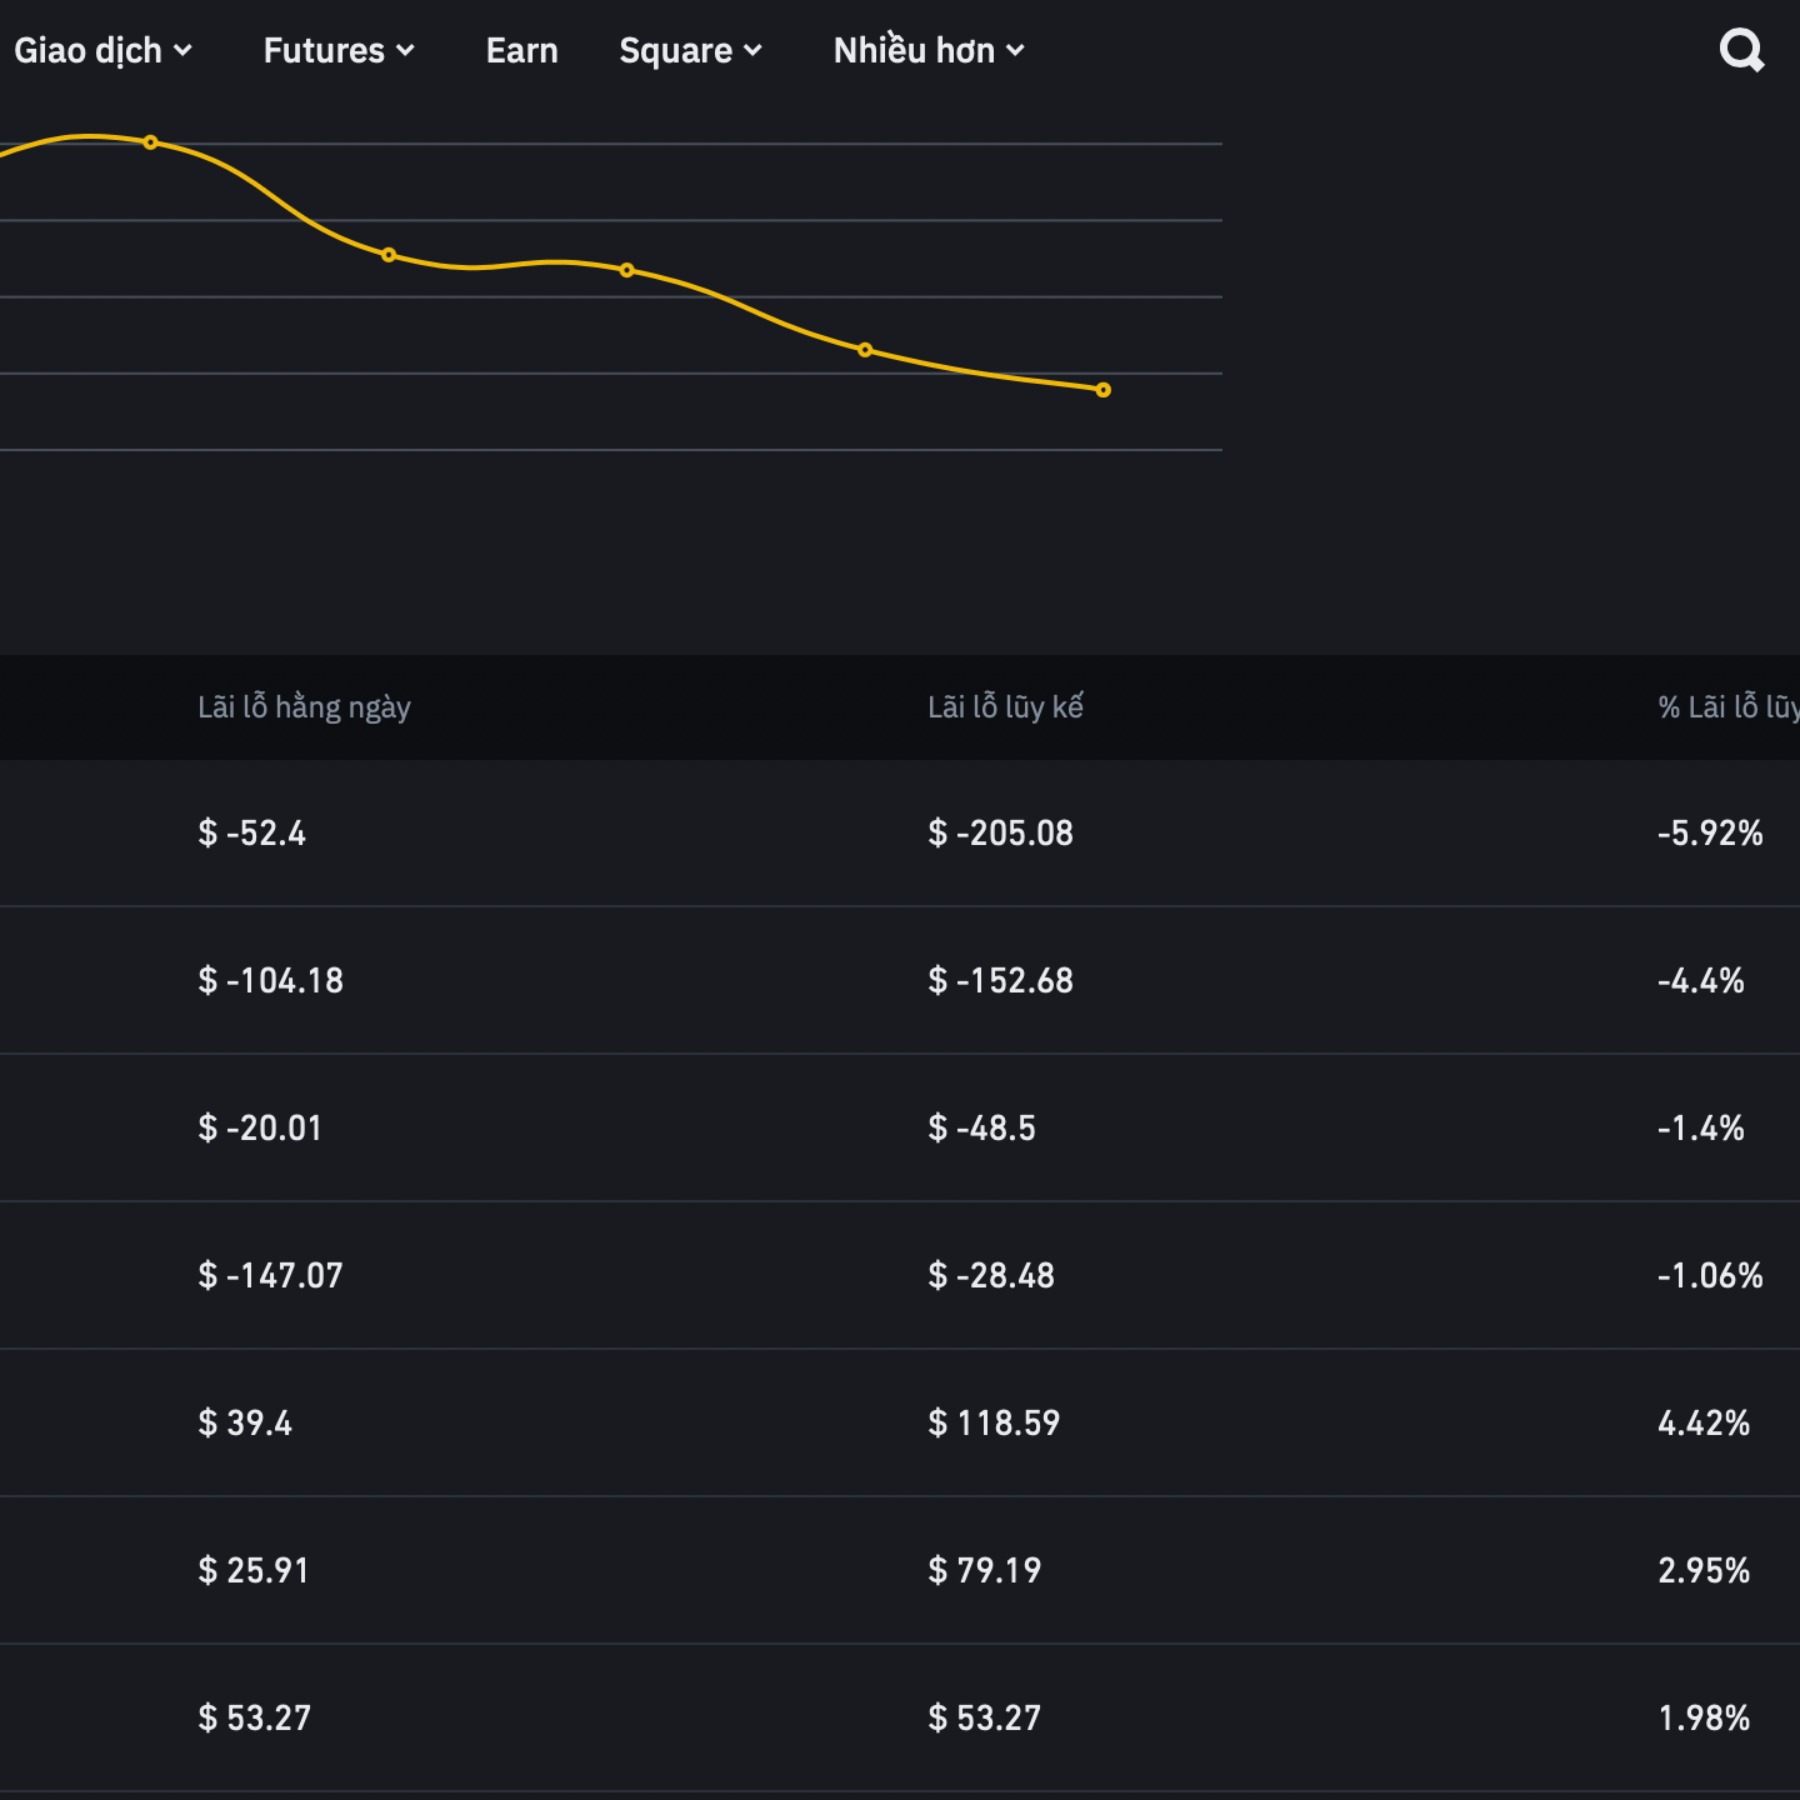Viewport: 1800px width, 1800px height.
Task: Click the $ 25.91 daily profit value
Action: (254, 1570)
